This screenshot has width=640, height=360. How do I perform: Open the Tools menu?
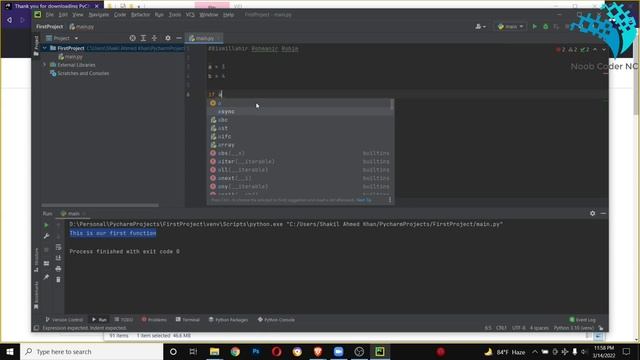click(175, 15)
